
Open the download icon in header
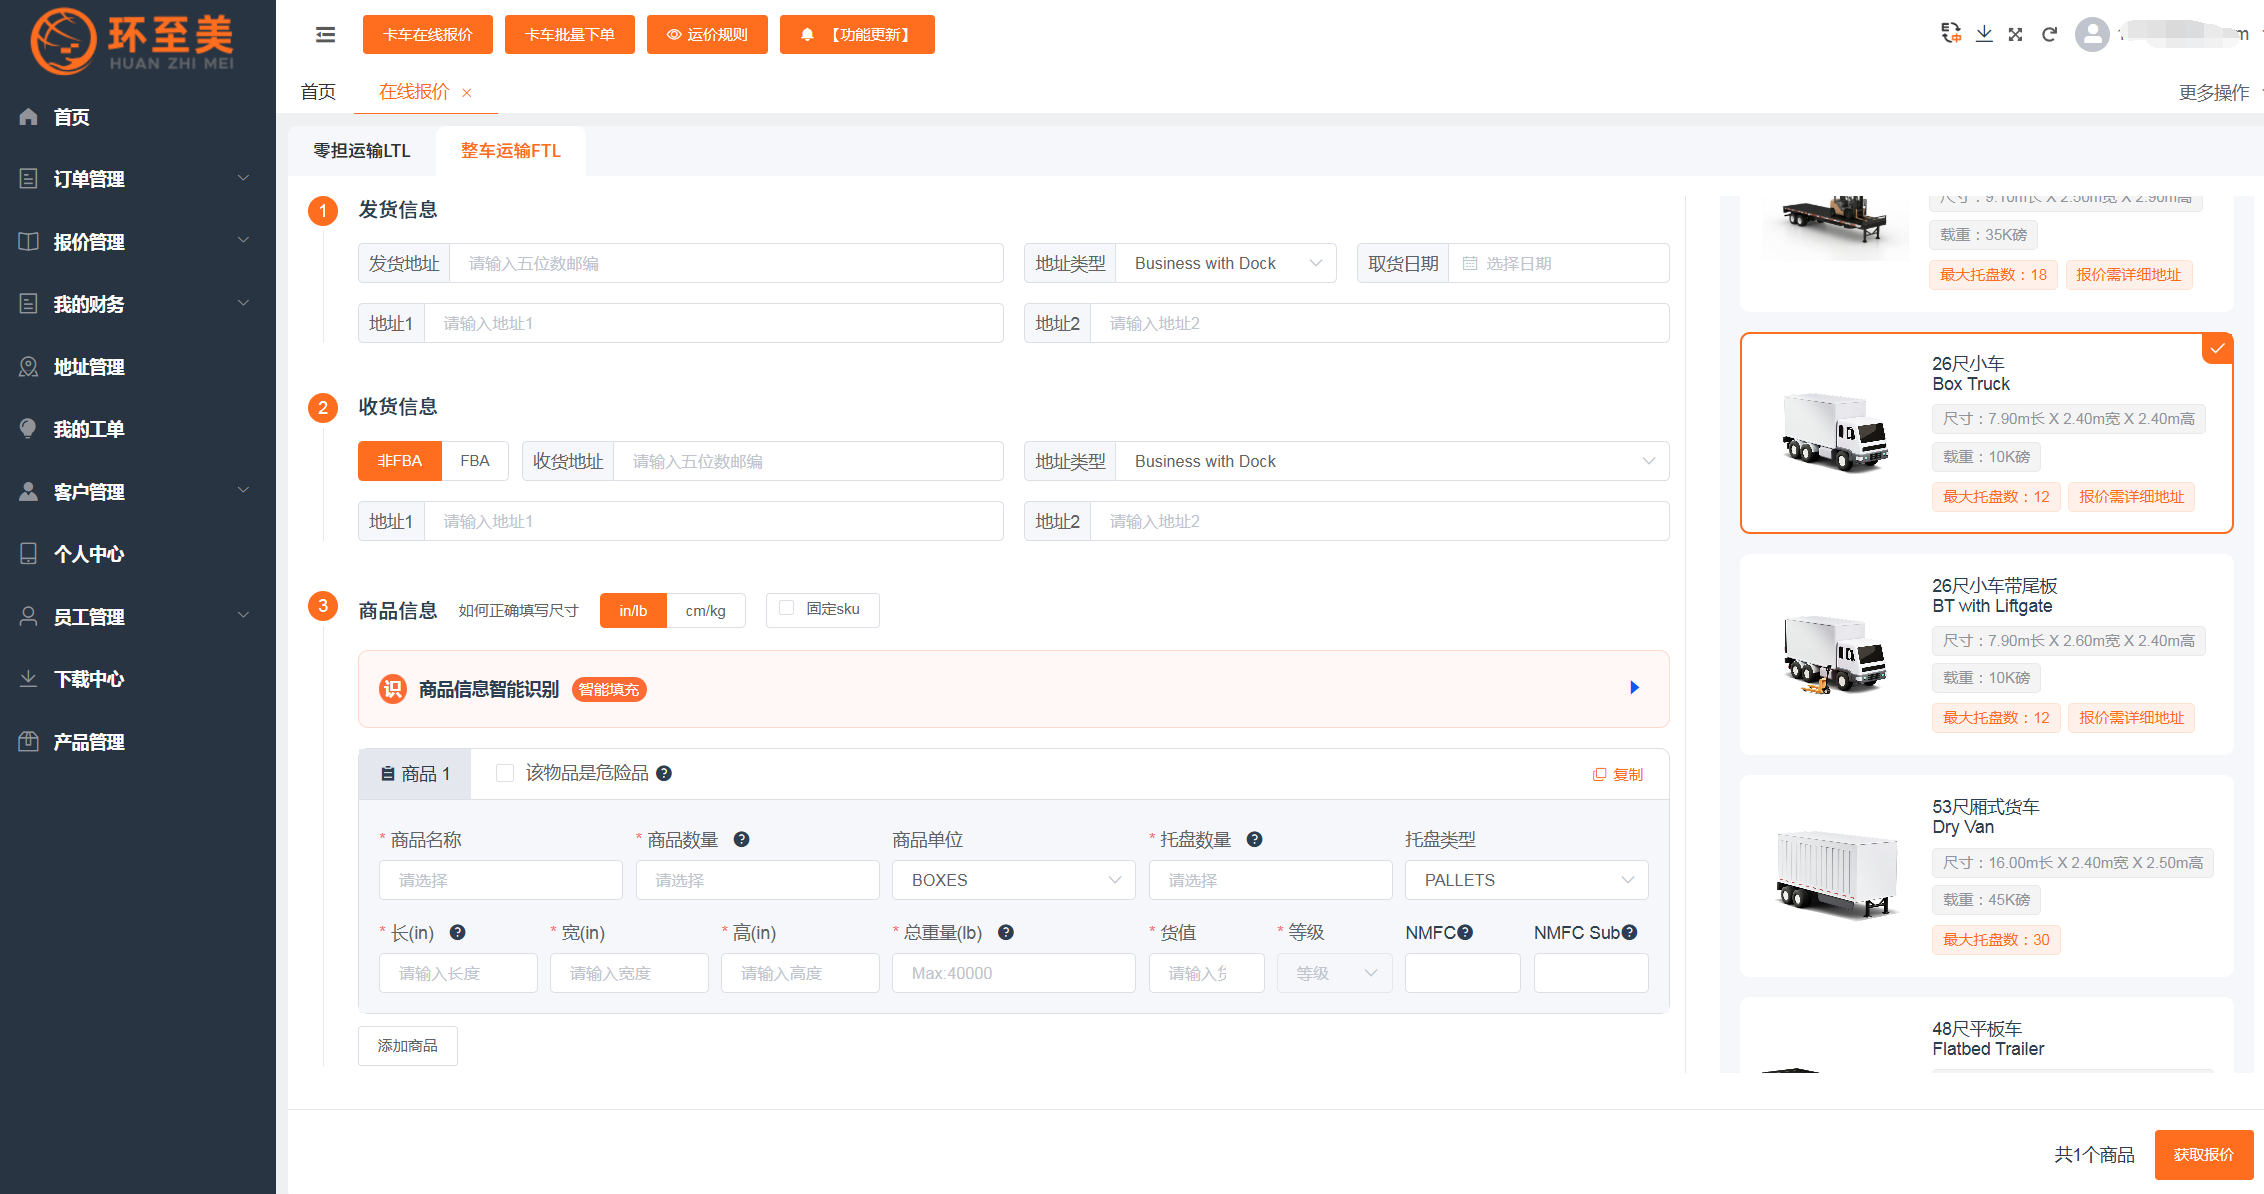[1984, 33]
